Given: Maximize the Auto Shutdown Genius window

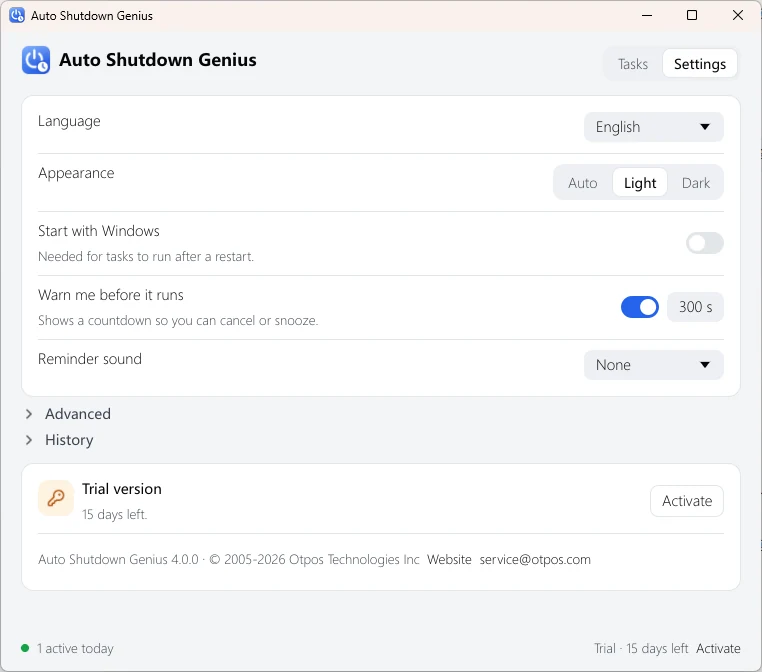Looking at the screenshot, I should [x=692, y=16].
